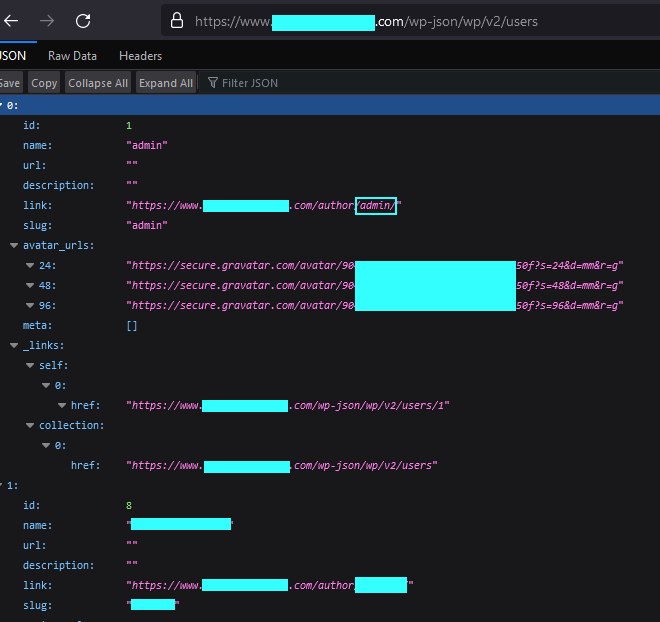Screen dimensions: 660x622
Task: Expand all JSON nodes
Action: [166, 83]
